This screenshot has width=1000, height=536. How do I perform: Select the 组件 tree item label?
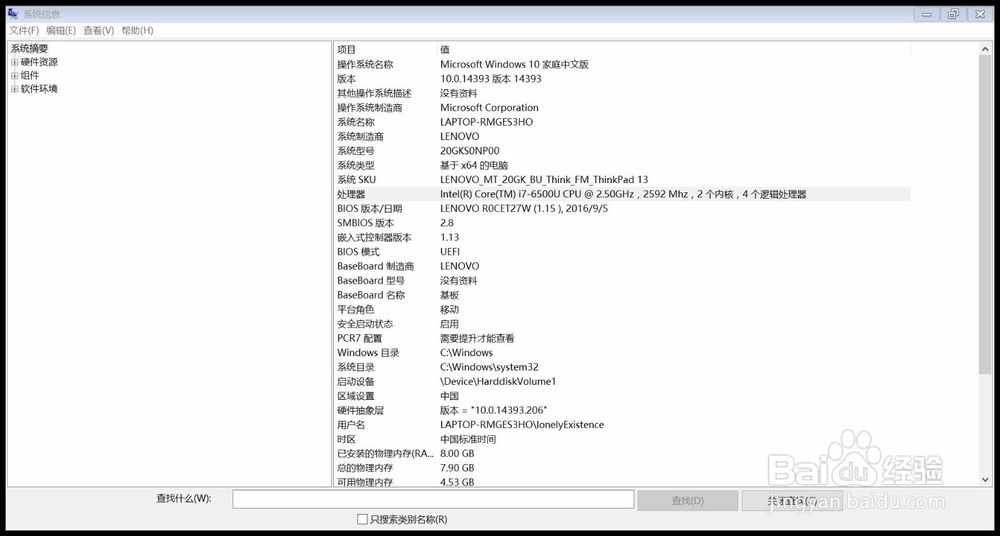click(30, 75)
